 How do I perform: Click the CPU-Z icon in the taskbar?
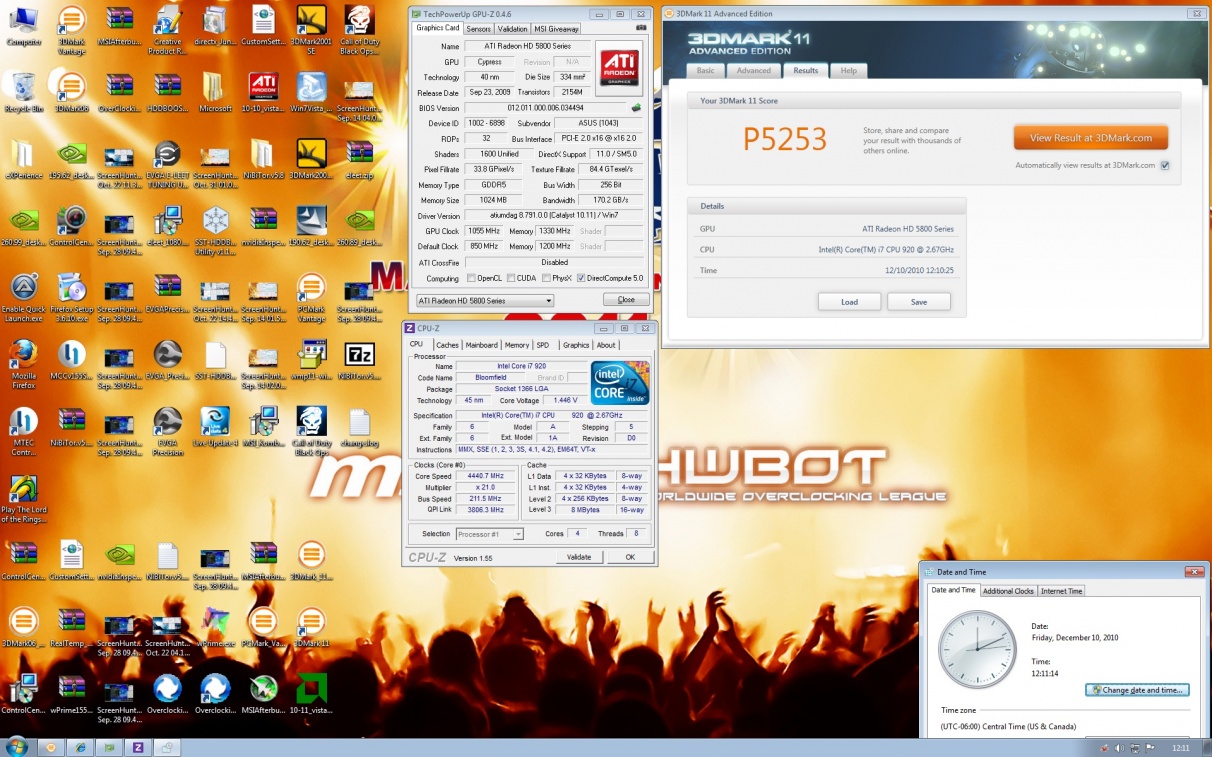[138, 747]
